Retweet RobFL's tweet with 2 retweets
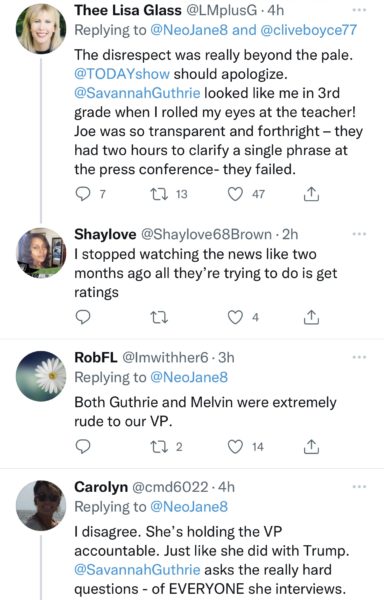This screenshot has height=600, width=384. click(x=159, y=447)
